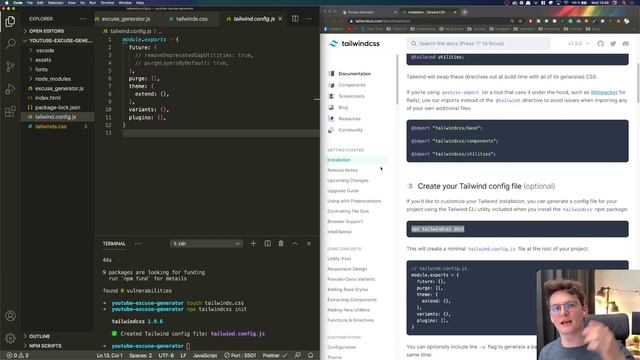
Task: Click Port: 5501 Live Server status
Action: coord(240,356)
